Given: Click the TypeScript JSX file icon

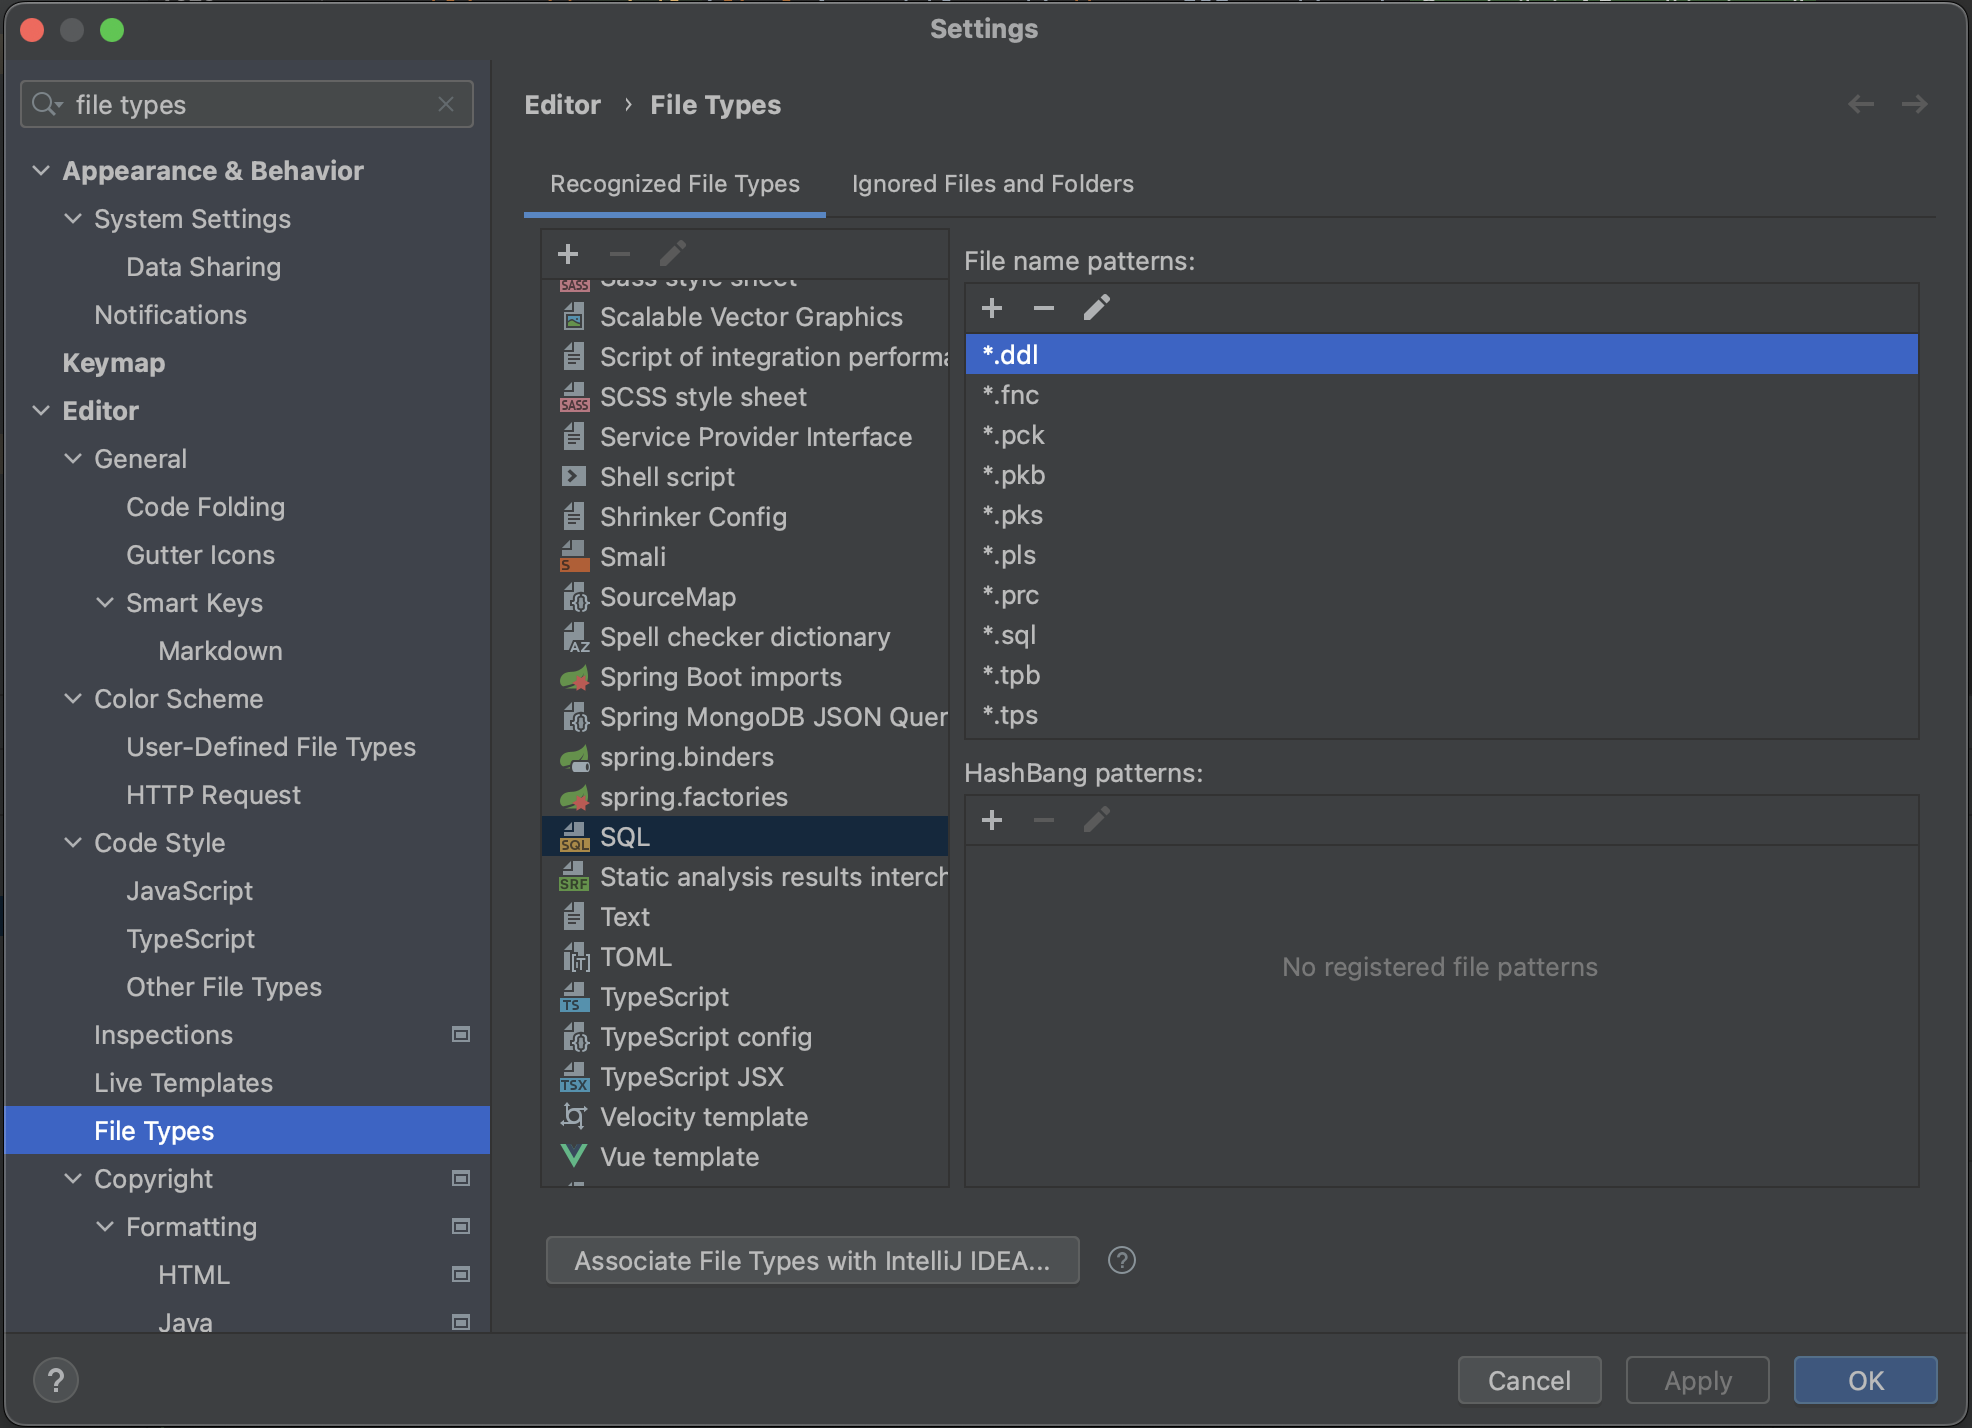Looking at the screenshot, I should tap(574, 1077).
